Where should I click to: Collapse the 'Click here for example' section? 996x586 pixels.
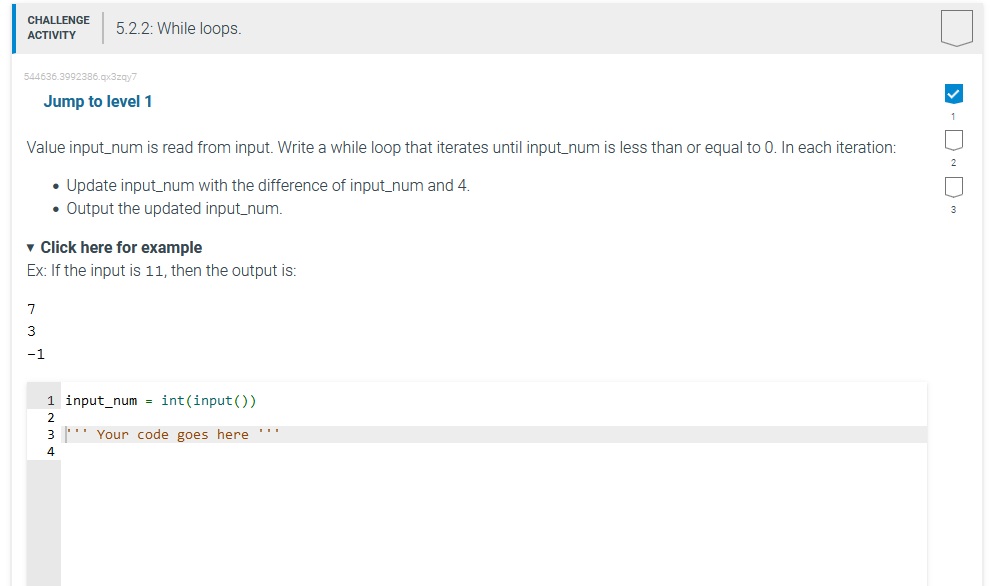[x=124, y=247]
